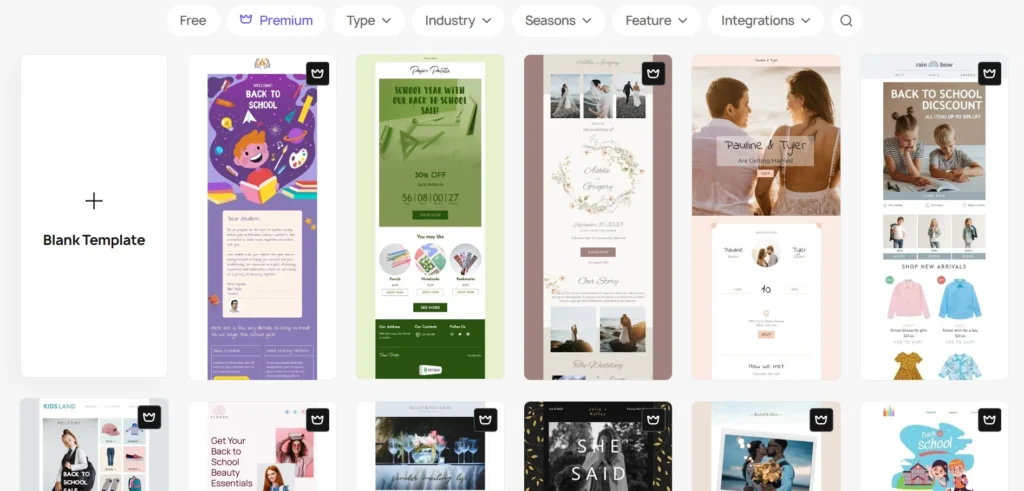Click crown badge on She Said template
The height and width of the screenshot is (491, 1024).
(x=653, y=420)
